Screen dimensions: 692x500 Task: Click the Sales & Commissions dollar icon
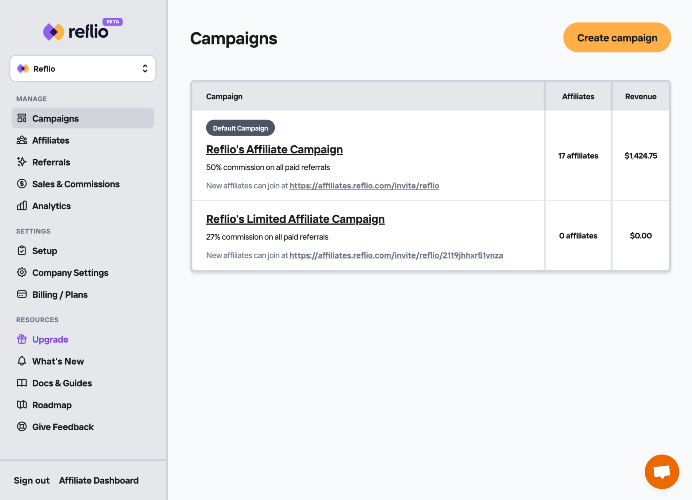point(22,184)
